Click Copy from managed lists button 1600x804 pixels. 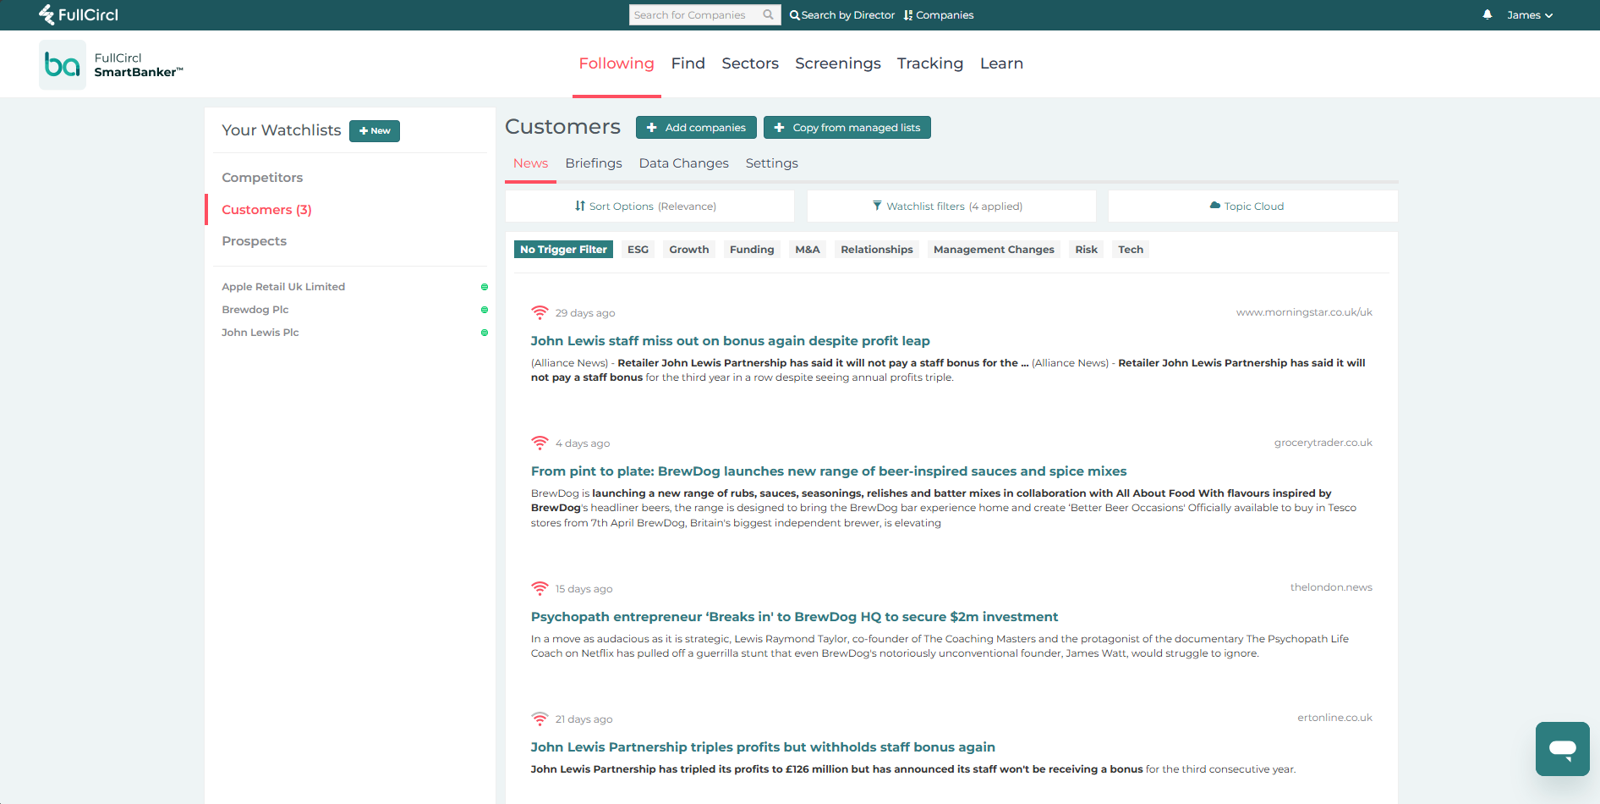pos(847,128)
